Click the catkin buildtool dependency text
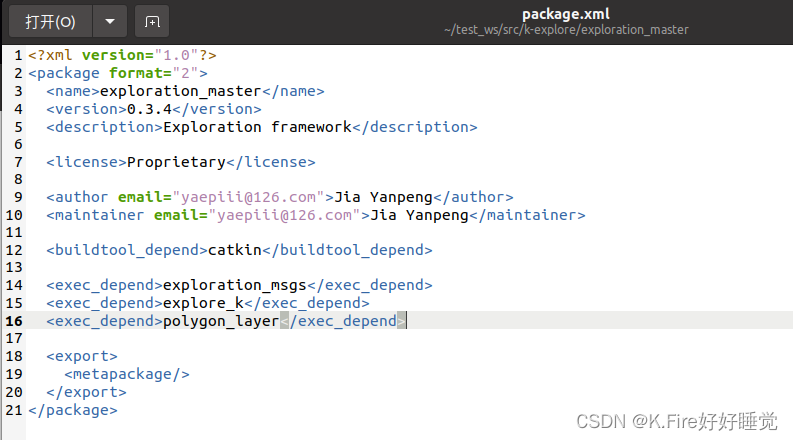The height and width of the screenshot is (440, 793). pyautogui.click(x=235, y=250)
